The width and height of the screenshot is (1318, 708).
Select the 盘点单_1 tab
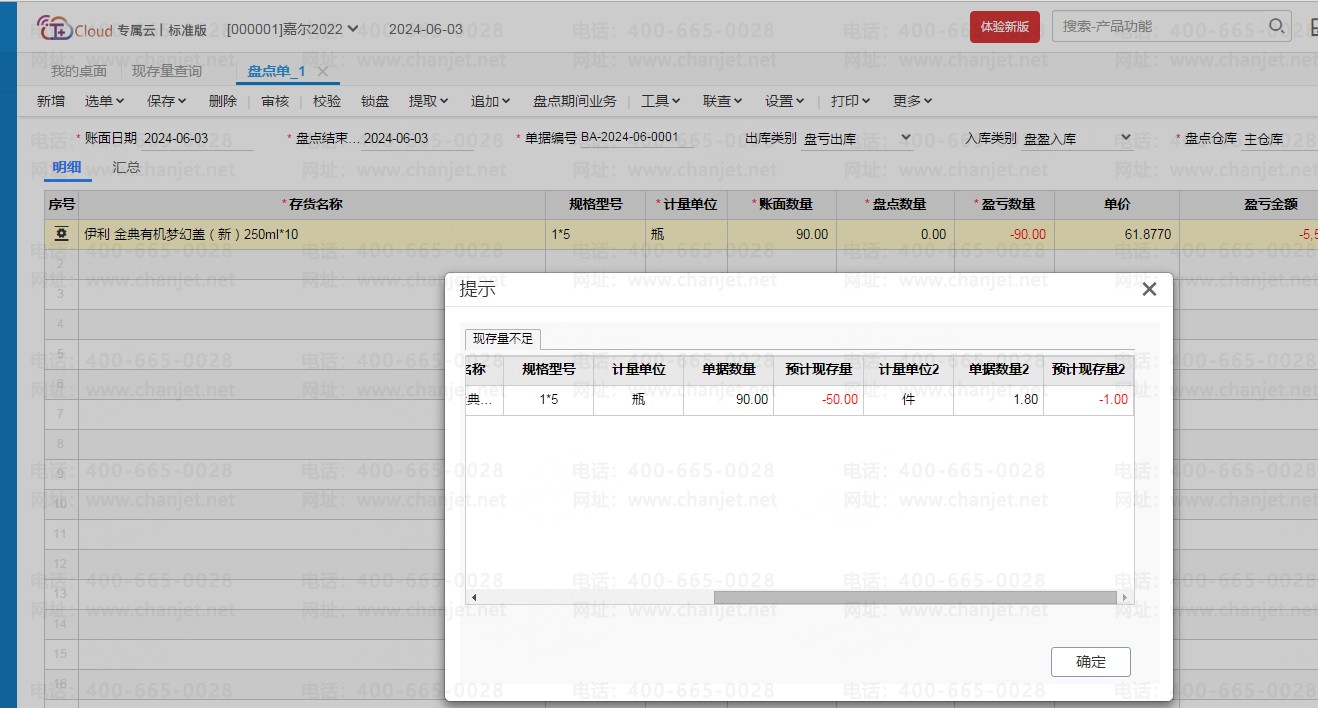(x=276, y=71)
